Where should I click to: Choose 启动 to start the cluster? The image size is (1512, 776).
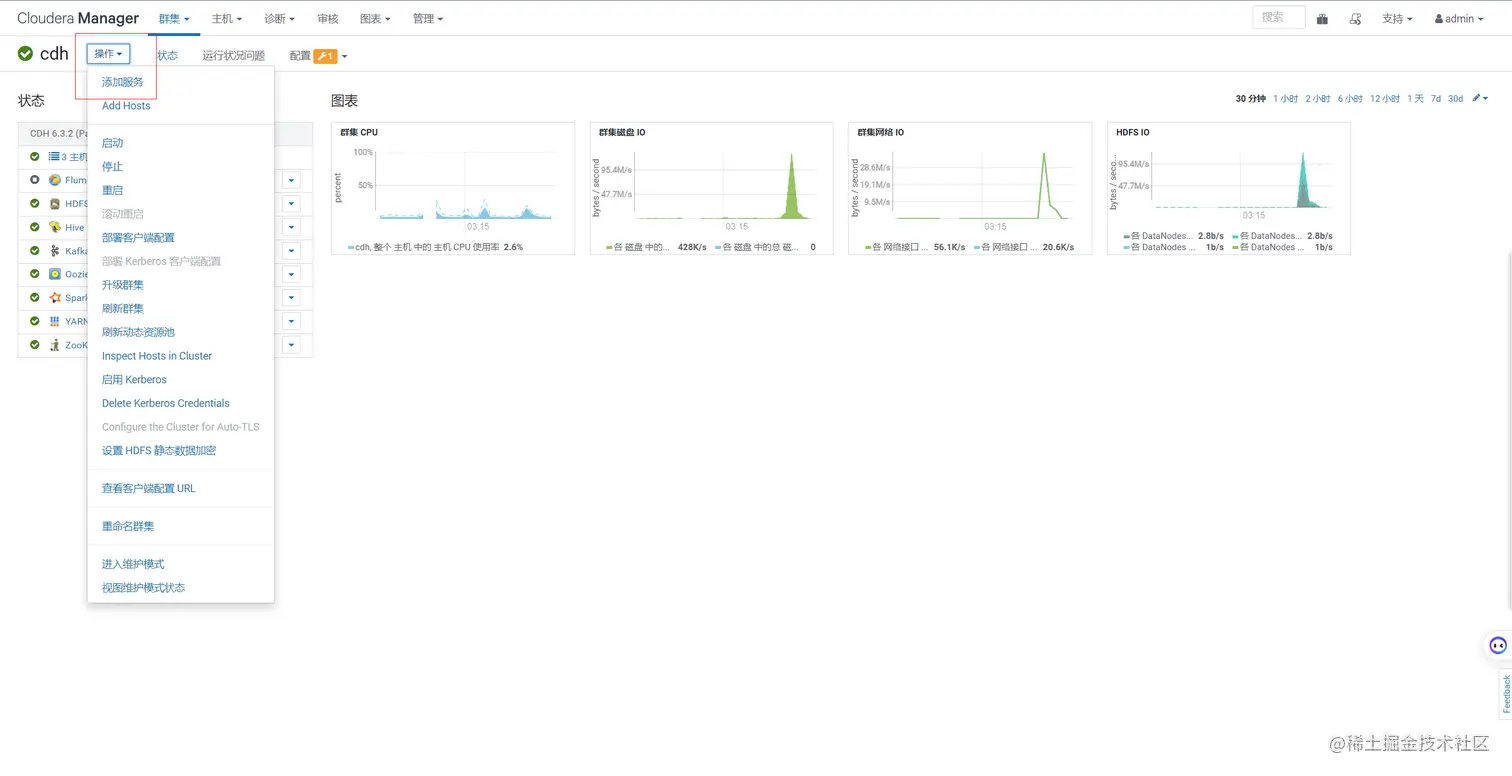(112, 143)
